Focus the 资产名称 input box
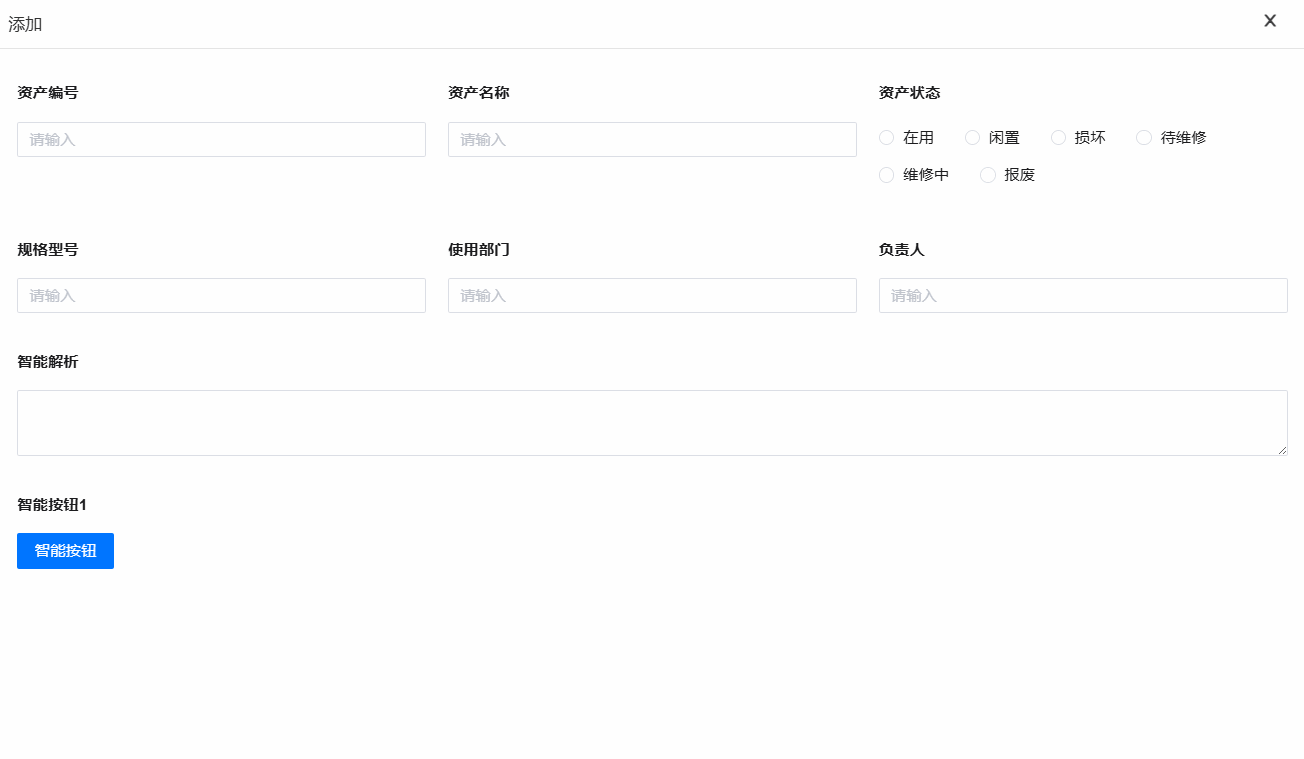Viewport: 1304px width, 759px height. click(652, 139)
